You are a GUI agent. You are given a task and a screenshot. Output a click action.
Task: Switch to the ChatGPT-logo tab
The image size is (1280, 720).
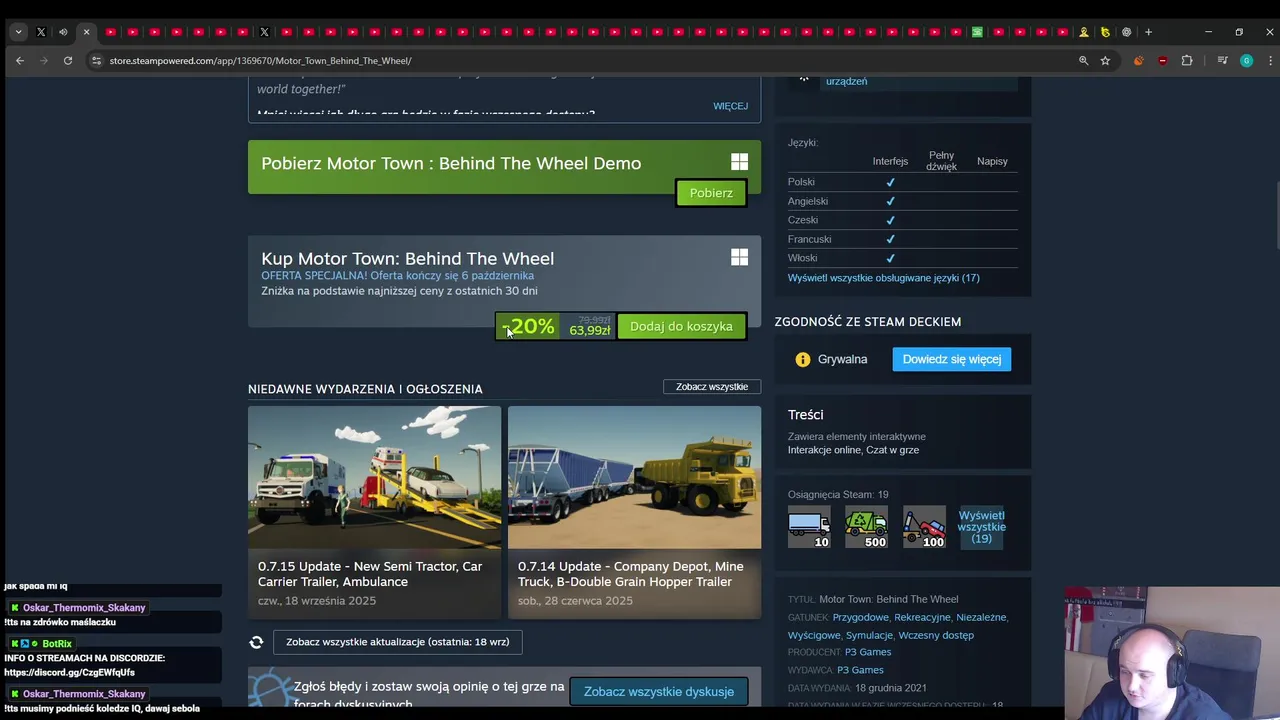(x=1126, y=32)
